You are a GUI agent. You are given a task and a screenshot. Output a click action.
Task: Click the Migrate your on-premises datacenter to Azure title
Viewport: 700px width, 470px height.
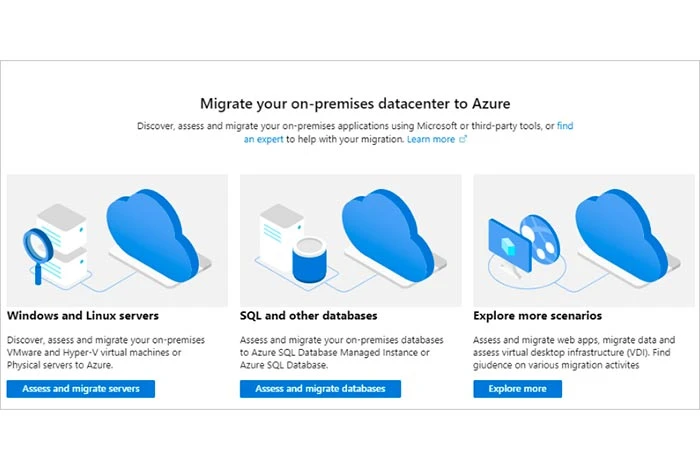[355, 104]
